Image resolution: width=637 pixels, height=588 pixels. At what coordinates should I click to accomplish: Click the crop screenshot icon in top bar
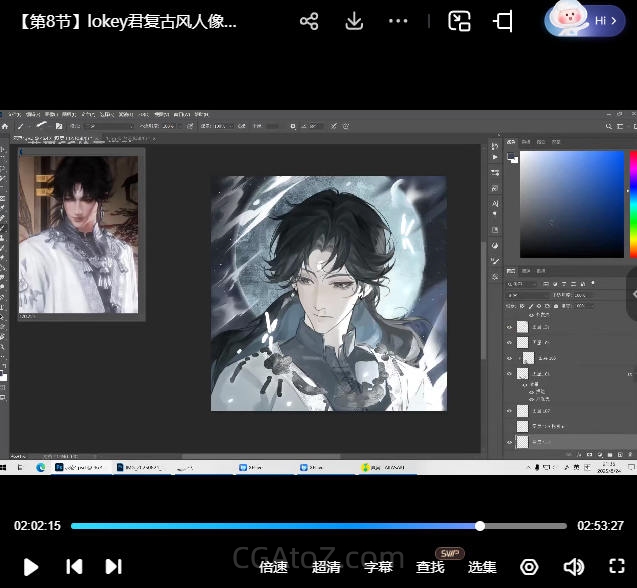[503, 21]
